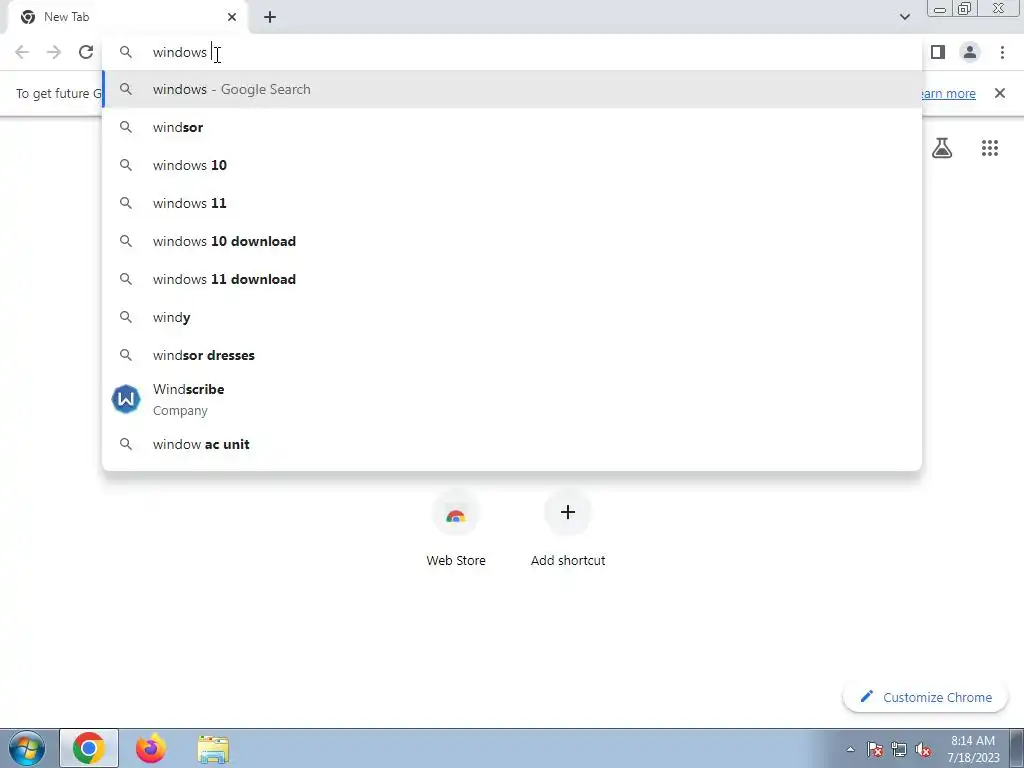This screenshot has width=1024, height=768.
Task: Click in the address bar text field
Action: (x=512, y=52)
